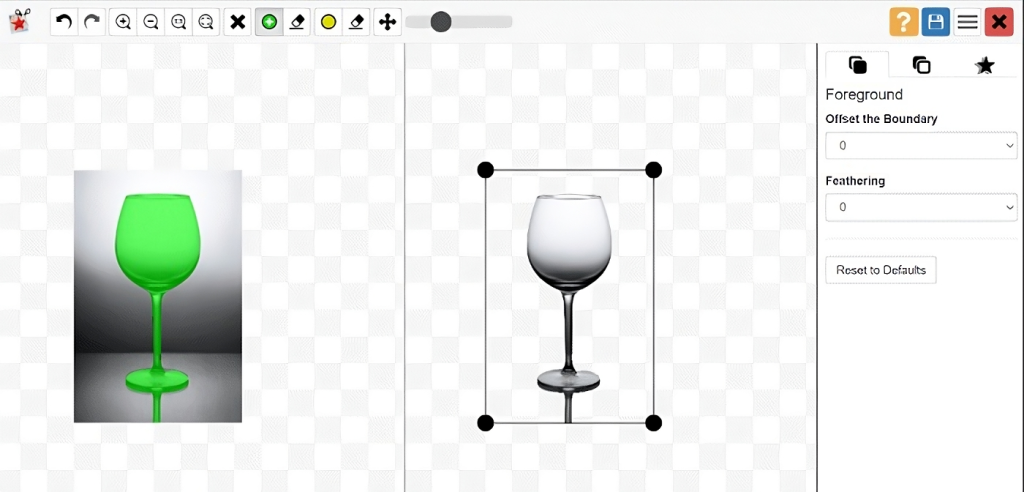Screen dimensions: 1024x492
Task: Open the Feathering dropdown
Action: [x=921, y=207]
